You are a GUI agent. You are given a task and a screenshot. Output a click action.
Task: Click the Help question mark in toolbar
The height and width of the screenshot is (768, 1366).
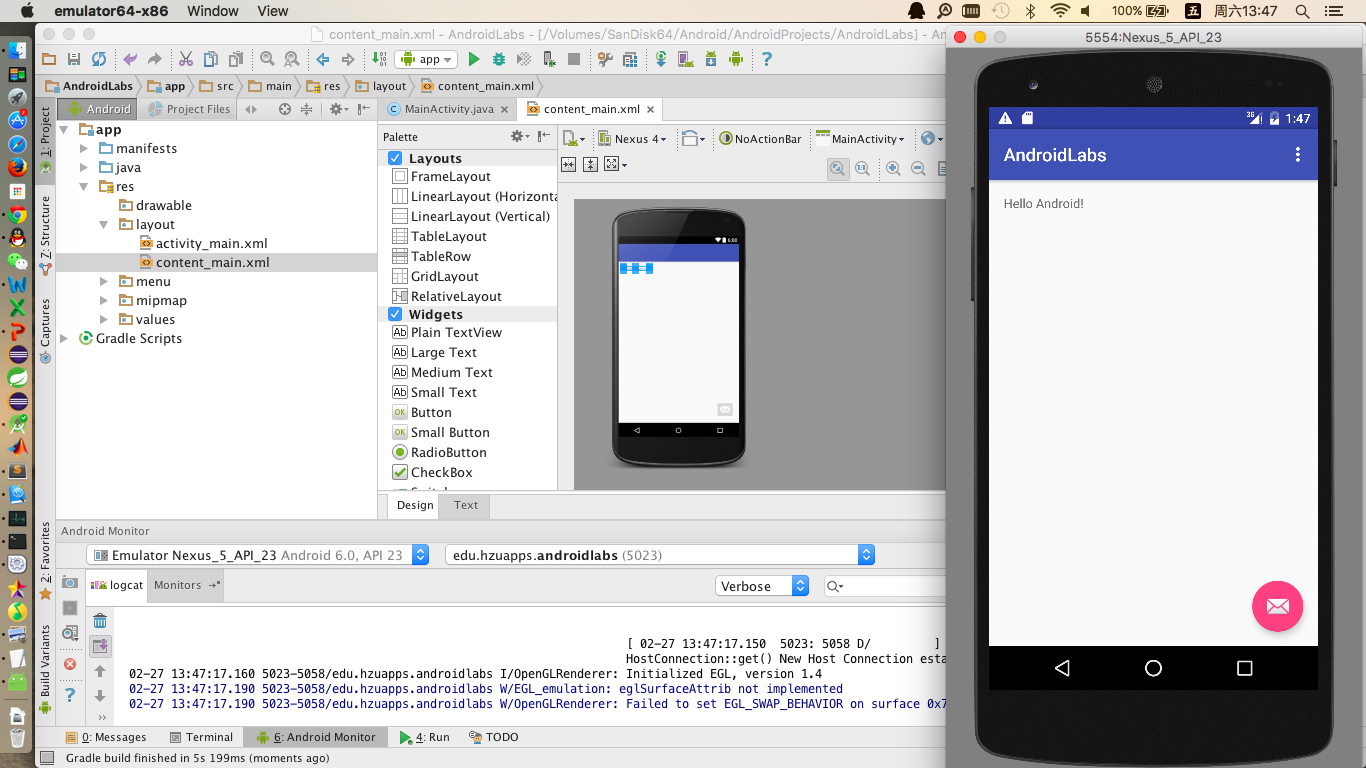pyautogui.click(x=767, y=59)
